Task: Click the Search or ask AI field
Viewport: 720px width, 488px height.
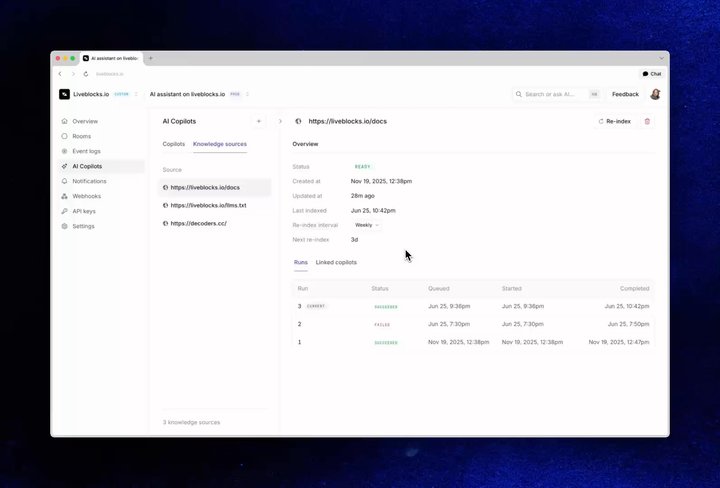Action: click(x=557, y=94)
